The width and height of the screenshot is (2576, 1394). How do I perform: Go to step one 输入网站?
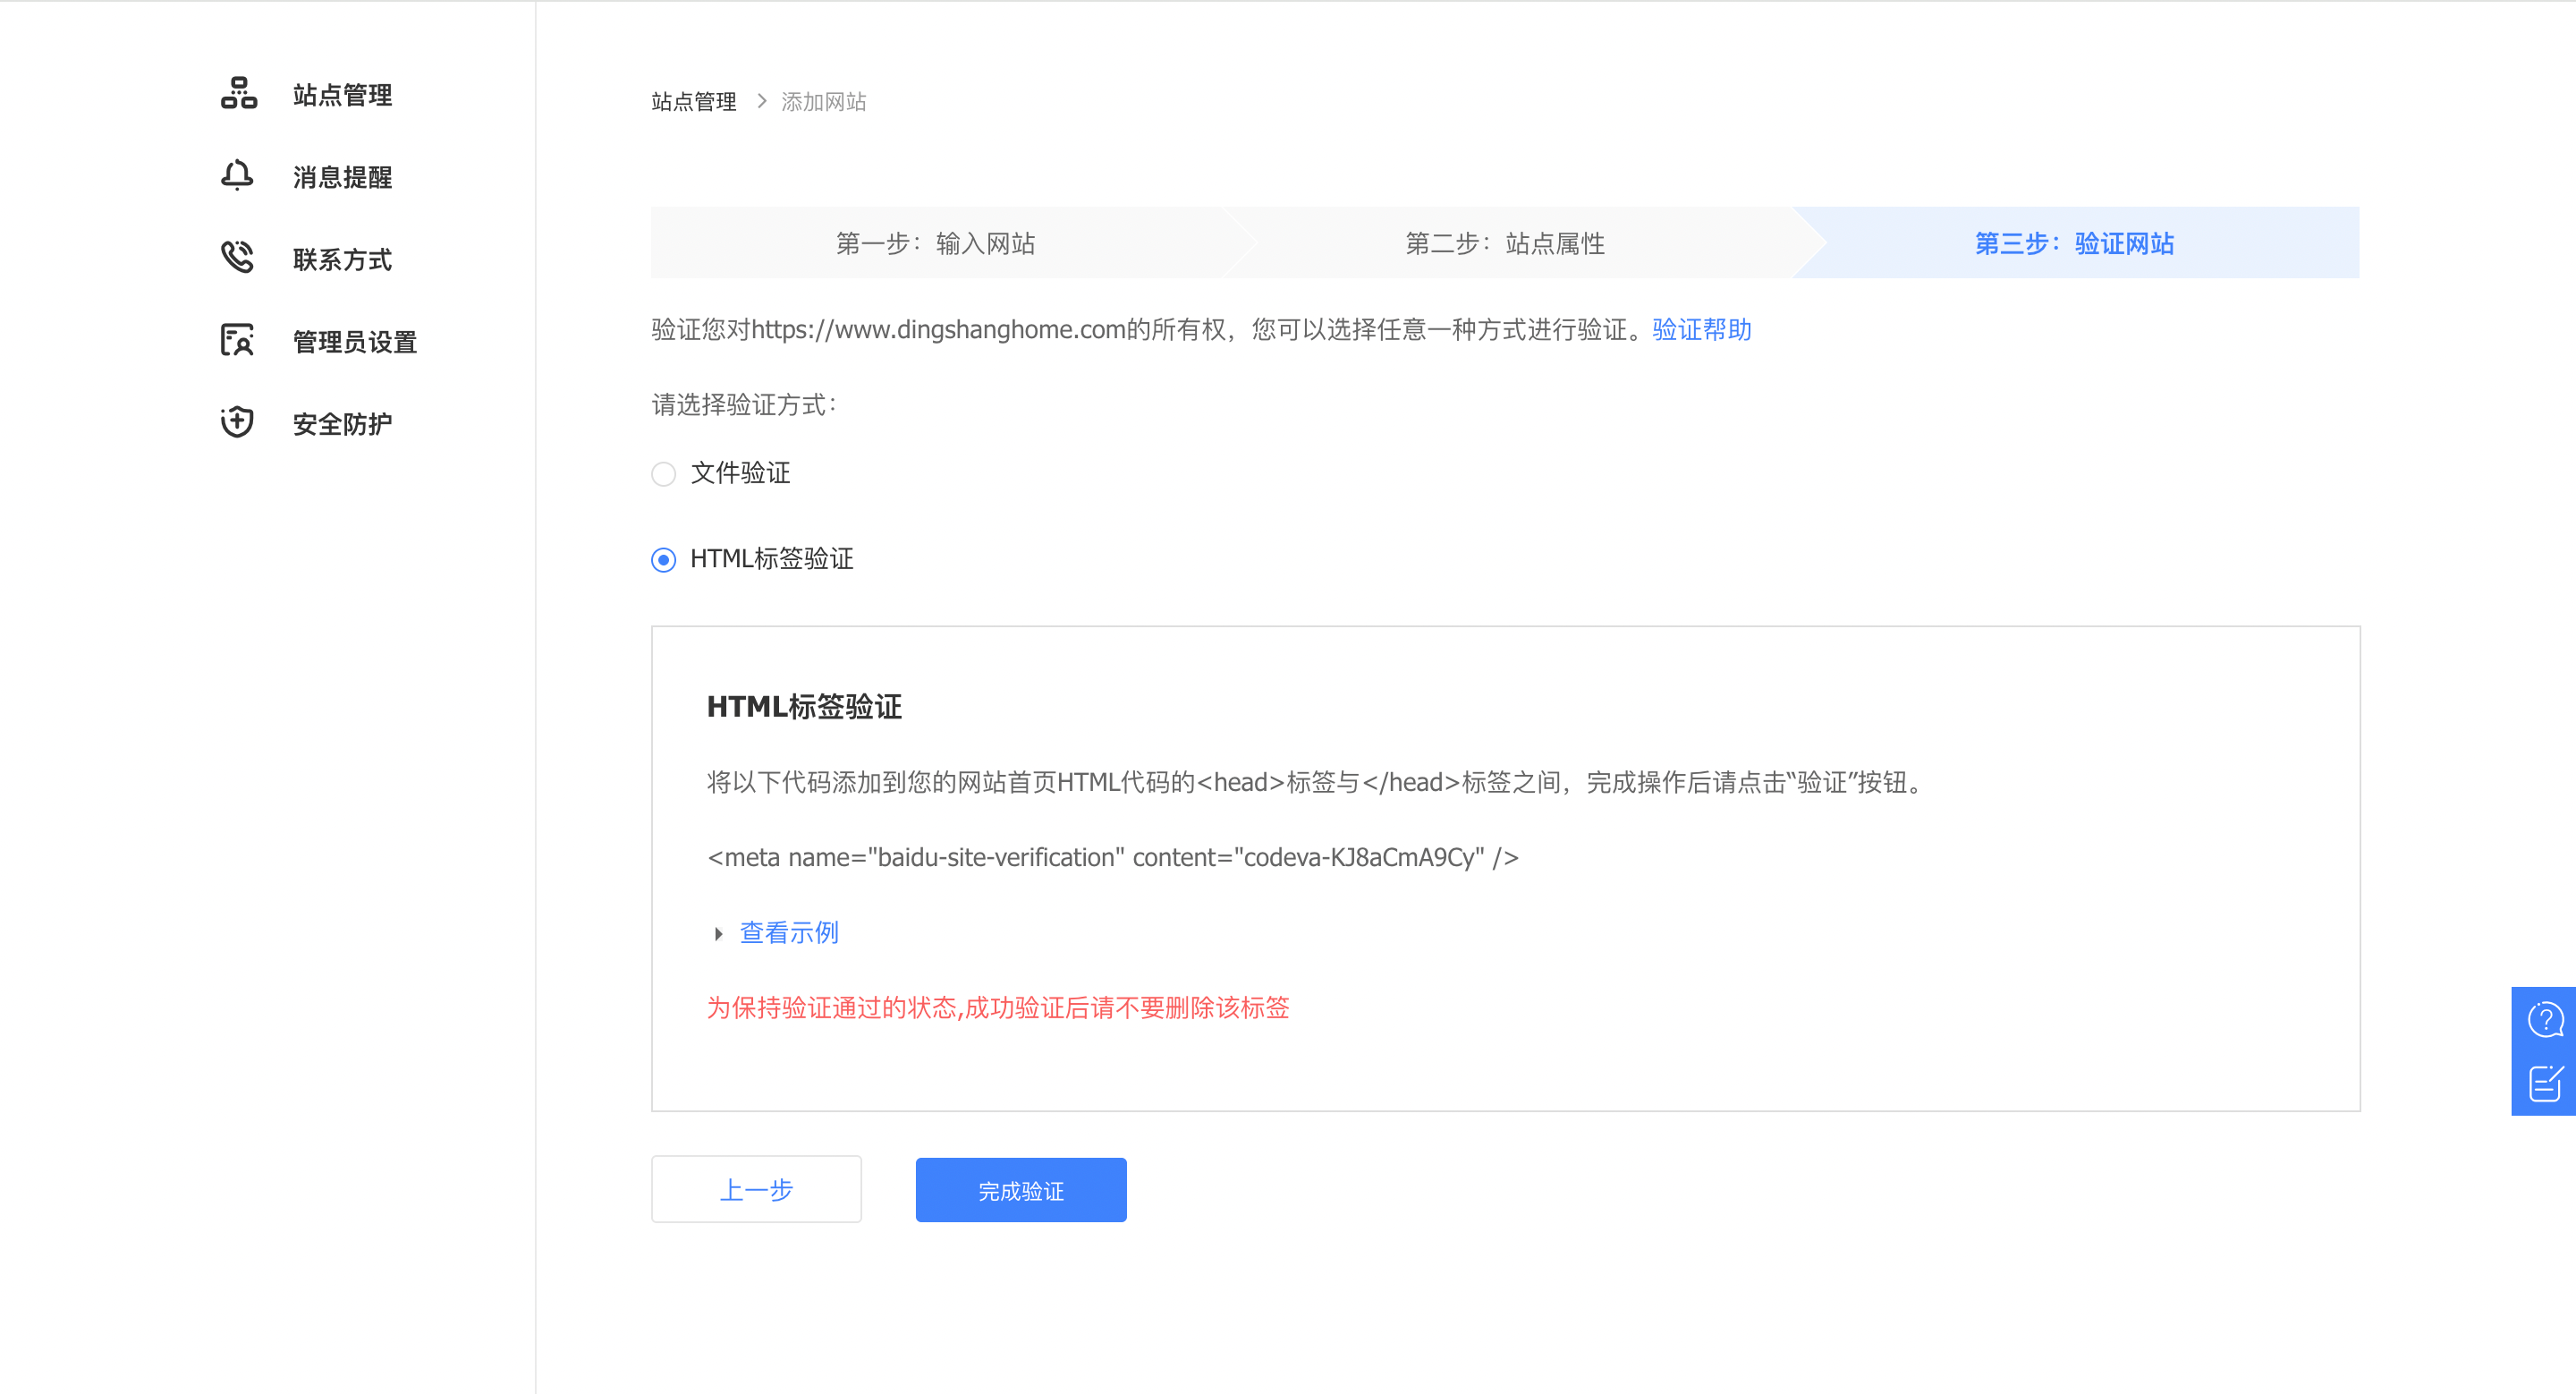[935, 244]
